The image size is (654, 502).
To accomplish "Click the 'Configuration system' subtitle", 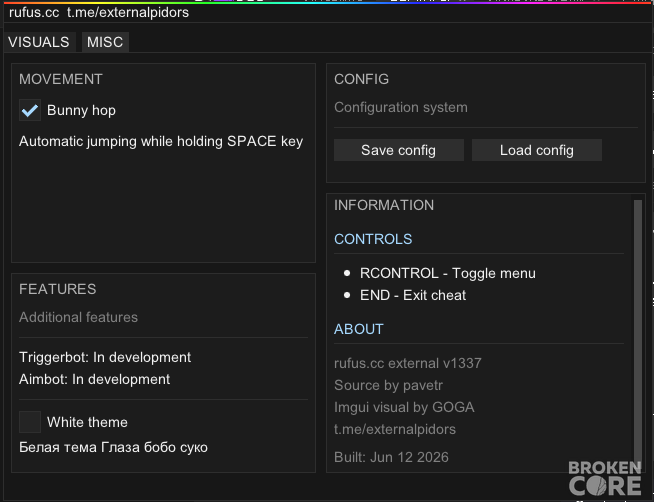I will point(401,107).
